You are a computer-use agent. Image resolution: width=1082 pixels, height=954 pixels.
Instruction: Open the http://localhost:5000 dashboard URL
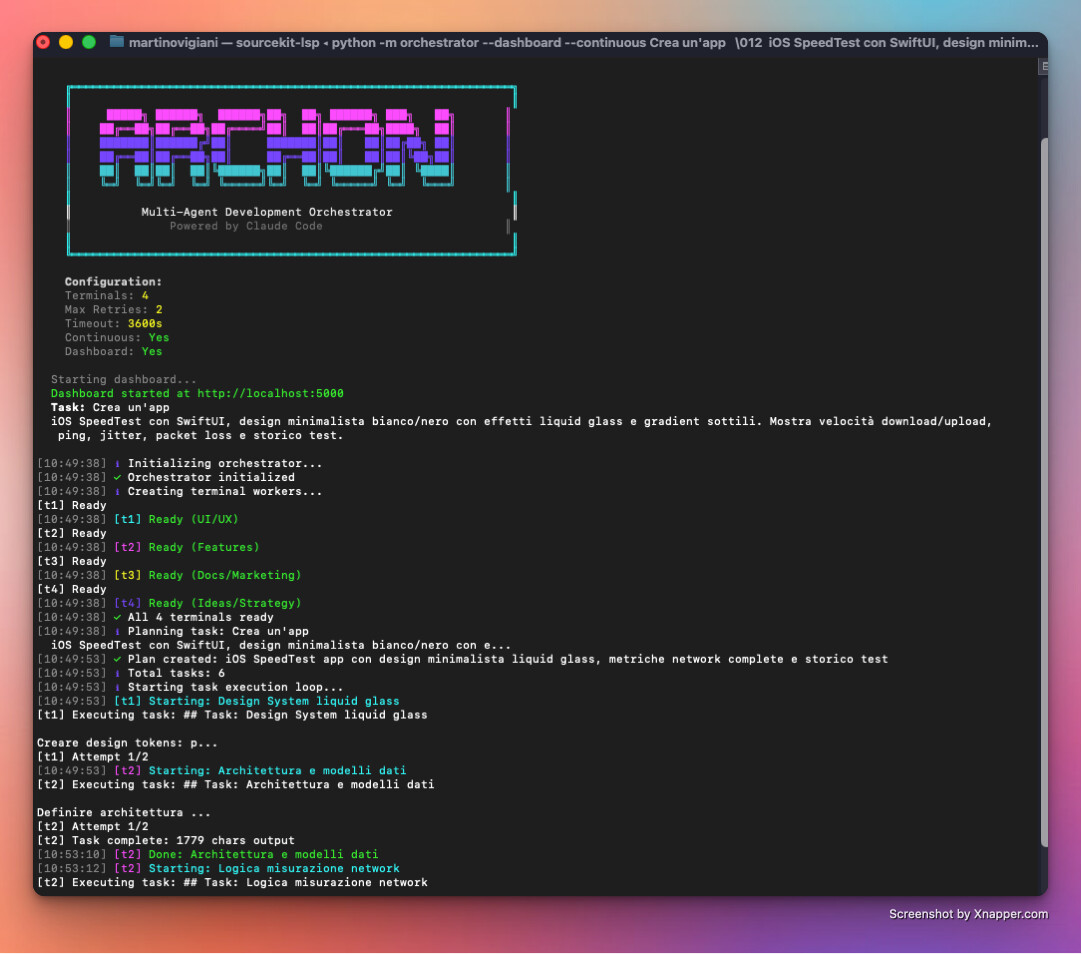click(x=270, y=394)
